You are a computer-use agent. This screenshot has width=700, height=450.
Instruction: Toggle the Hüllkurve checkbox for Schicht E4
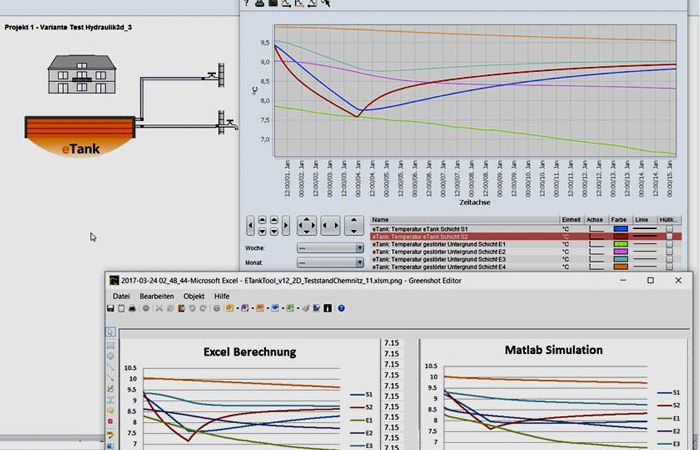click(670, 268)
